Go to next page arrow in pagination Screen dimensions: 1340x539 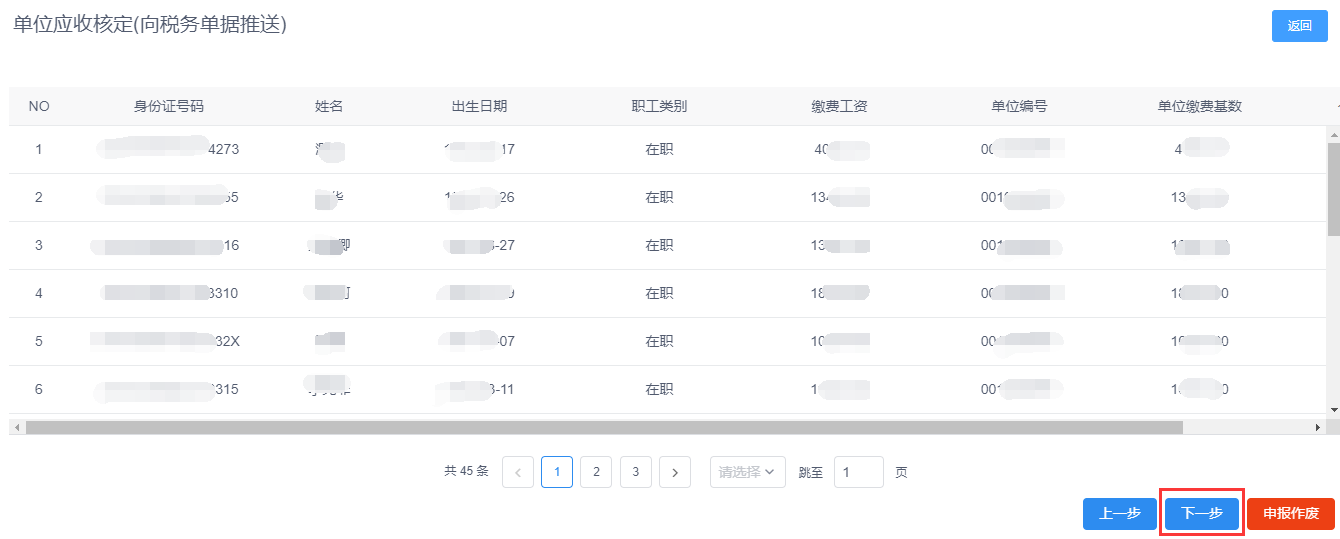point(675,472)
